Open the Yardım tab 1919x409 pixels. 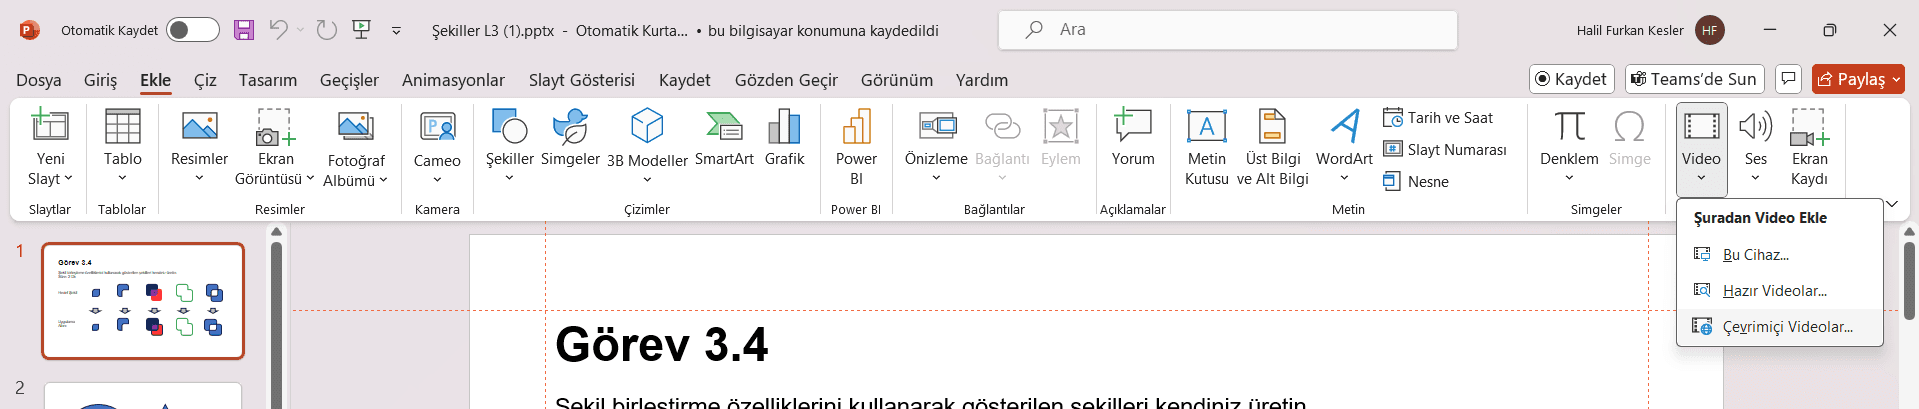click(982, 80)
